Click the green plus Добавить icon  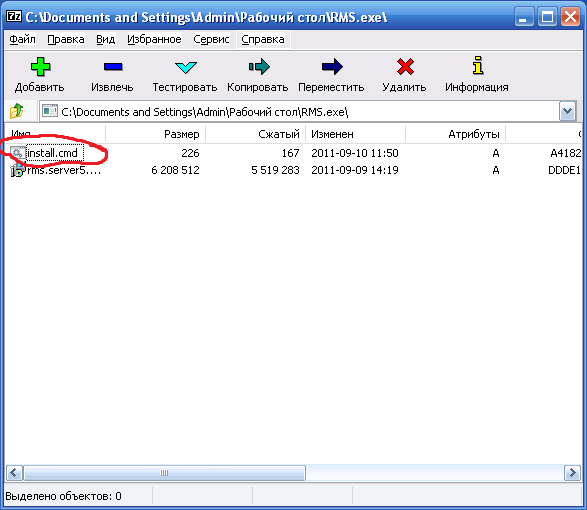[40, 67]
